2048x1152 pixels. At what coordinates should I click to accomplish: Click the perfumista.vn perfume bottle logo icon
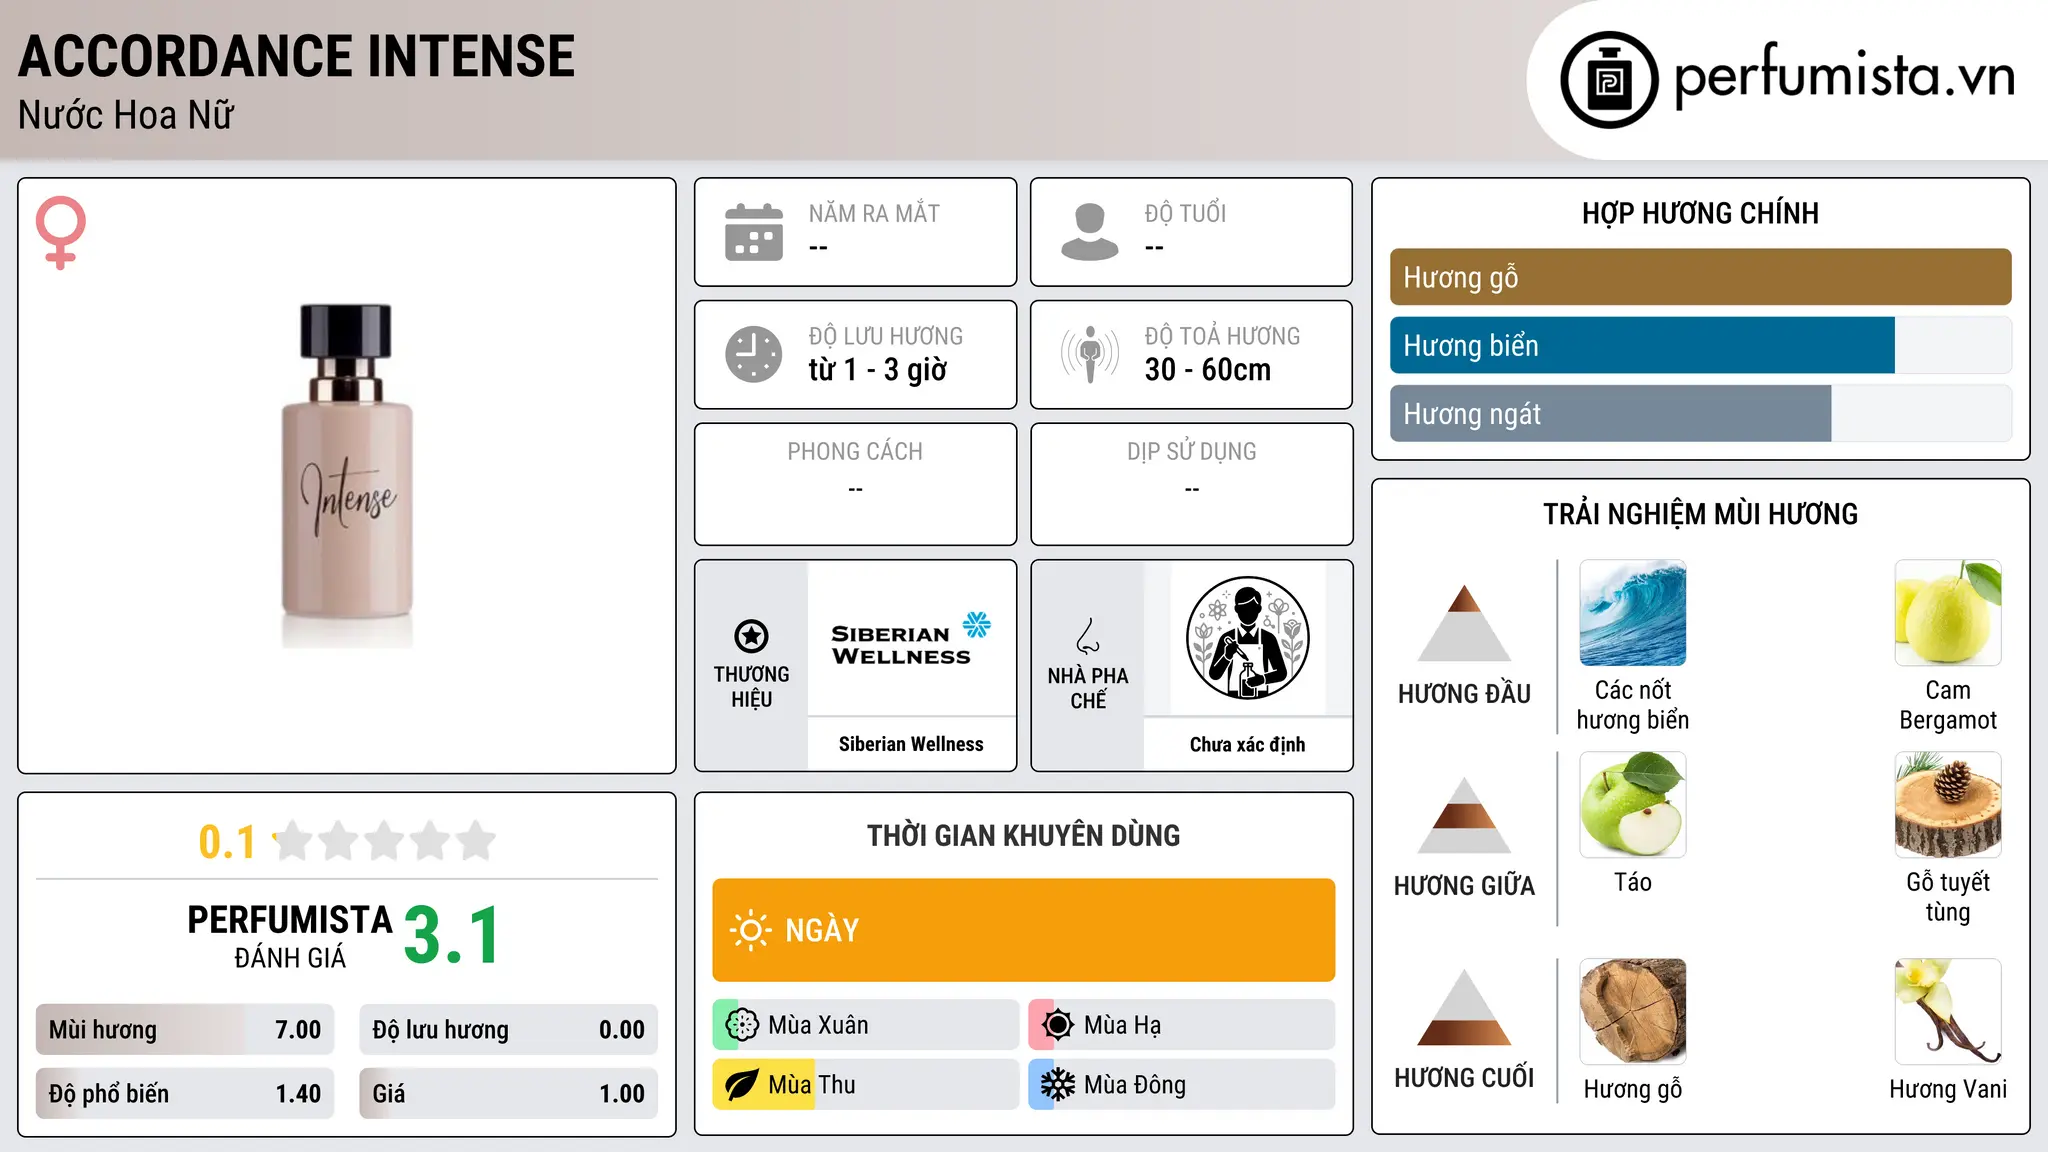click(1609, 80)
